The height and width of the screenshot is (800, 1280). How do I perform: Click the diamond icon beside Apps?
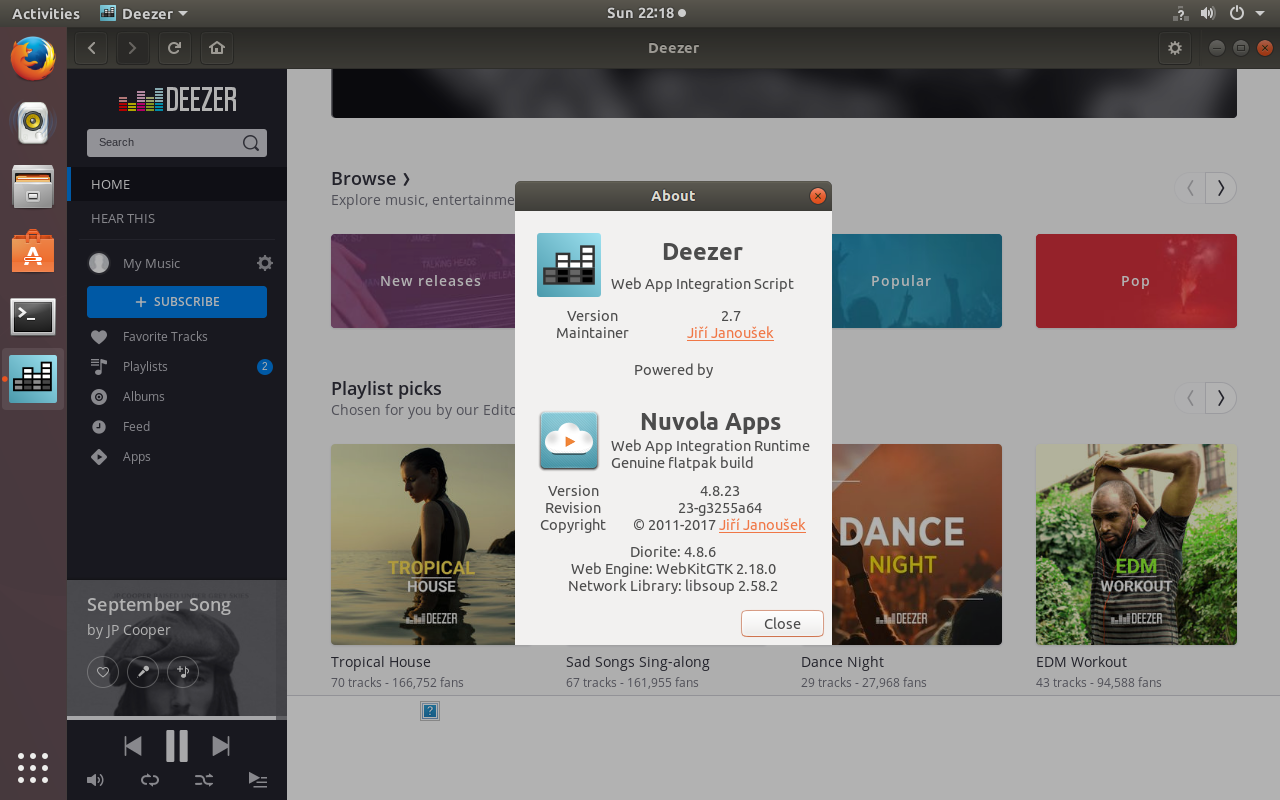coord(99,457)
